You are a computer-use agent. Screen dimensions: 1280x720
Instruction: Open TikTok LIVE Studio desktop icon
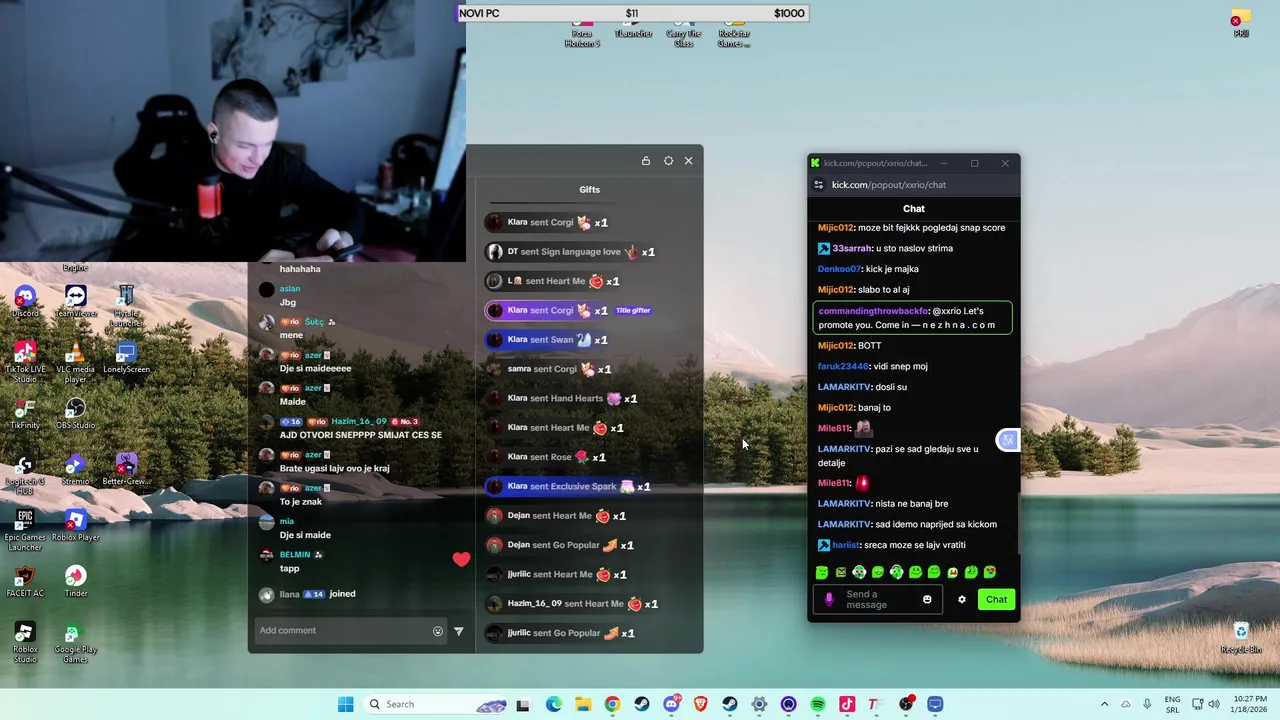click(x=25, y=360)
